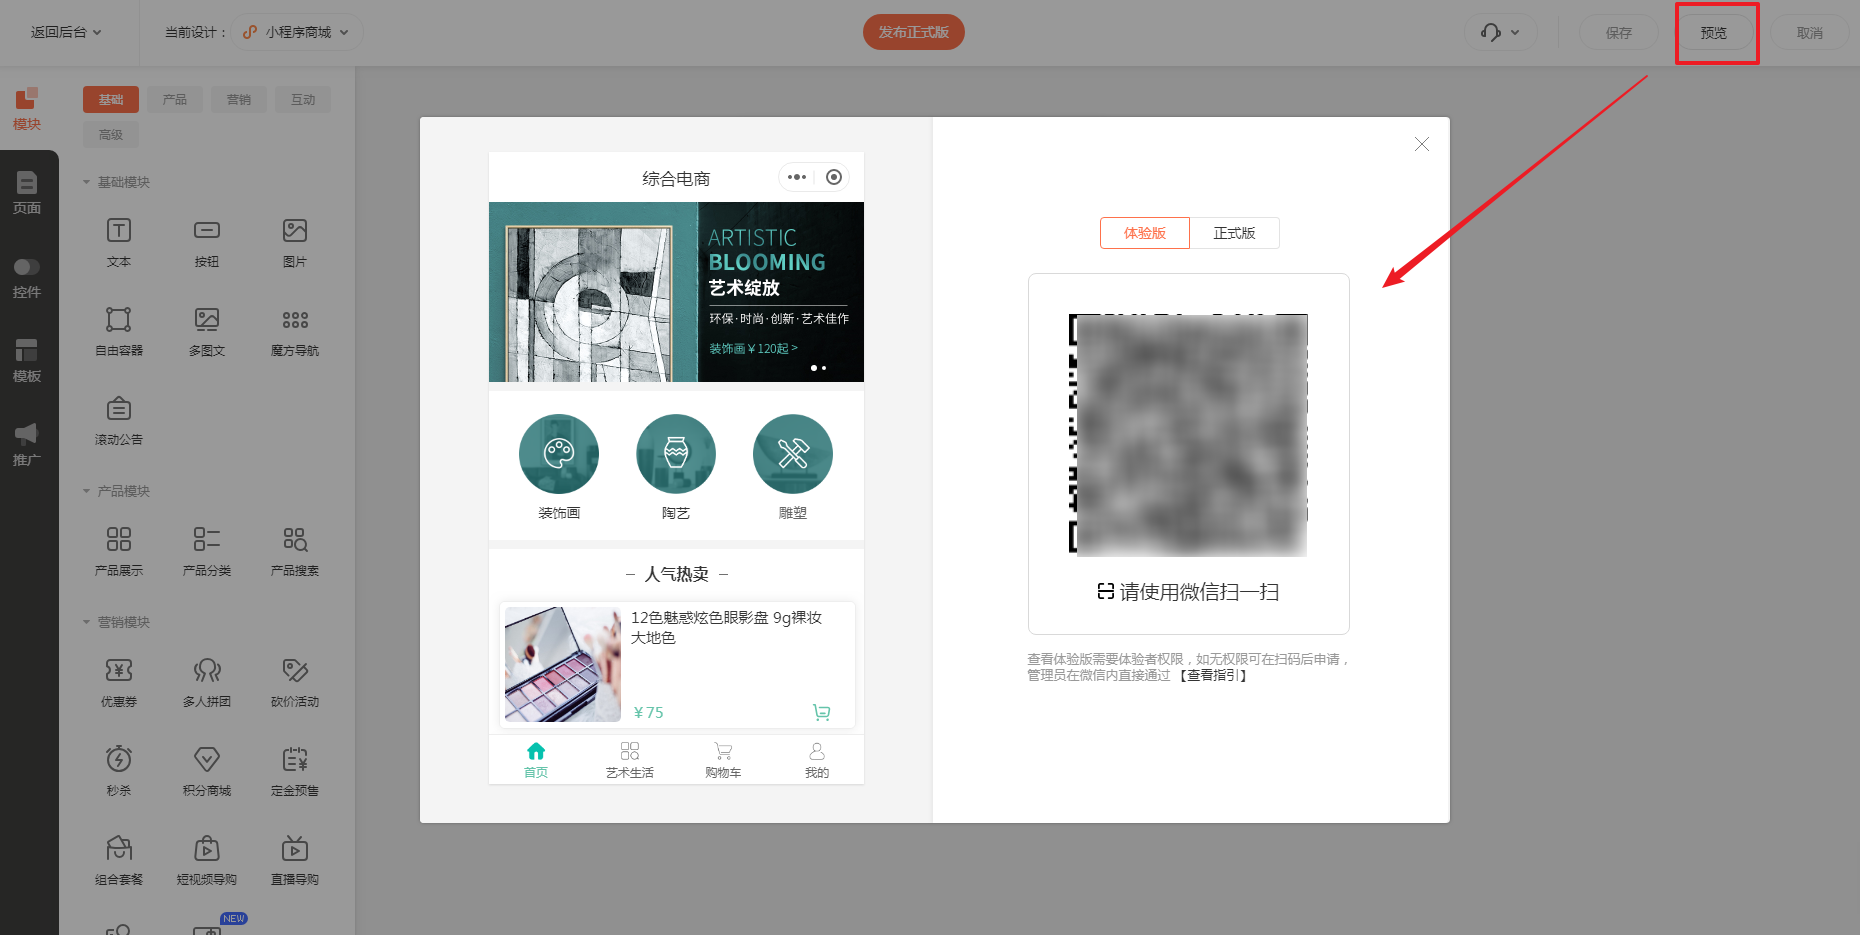
Task: Add a 自由容器 module
Action: pos(119,331)
